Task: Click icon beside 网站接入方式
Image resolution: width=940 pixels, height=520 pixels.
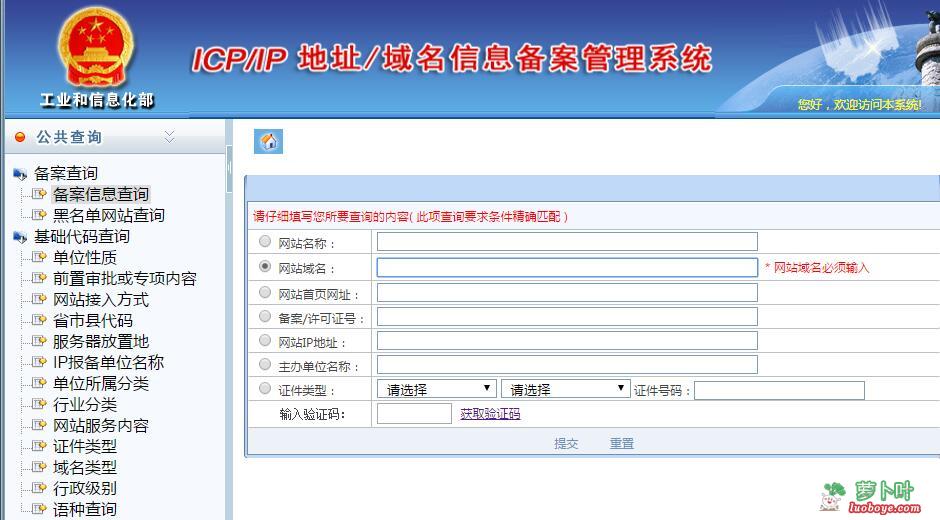Action: 40,299
